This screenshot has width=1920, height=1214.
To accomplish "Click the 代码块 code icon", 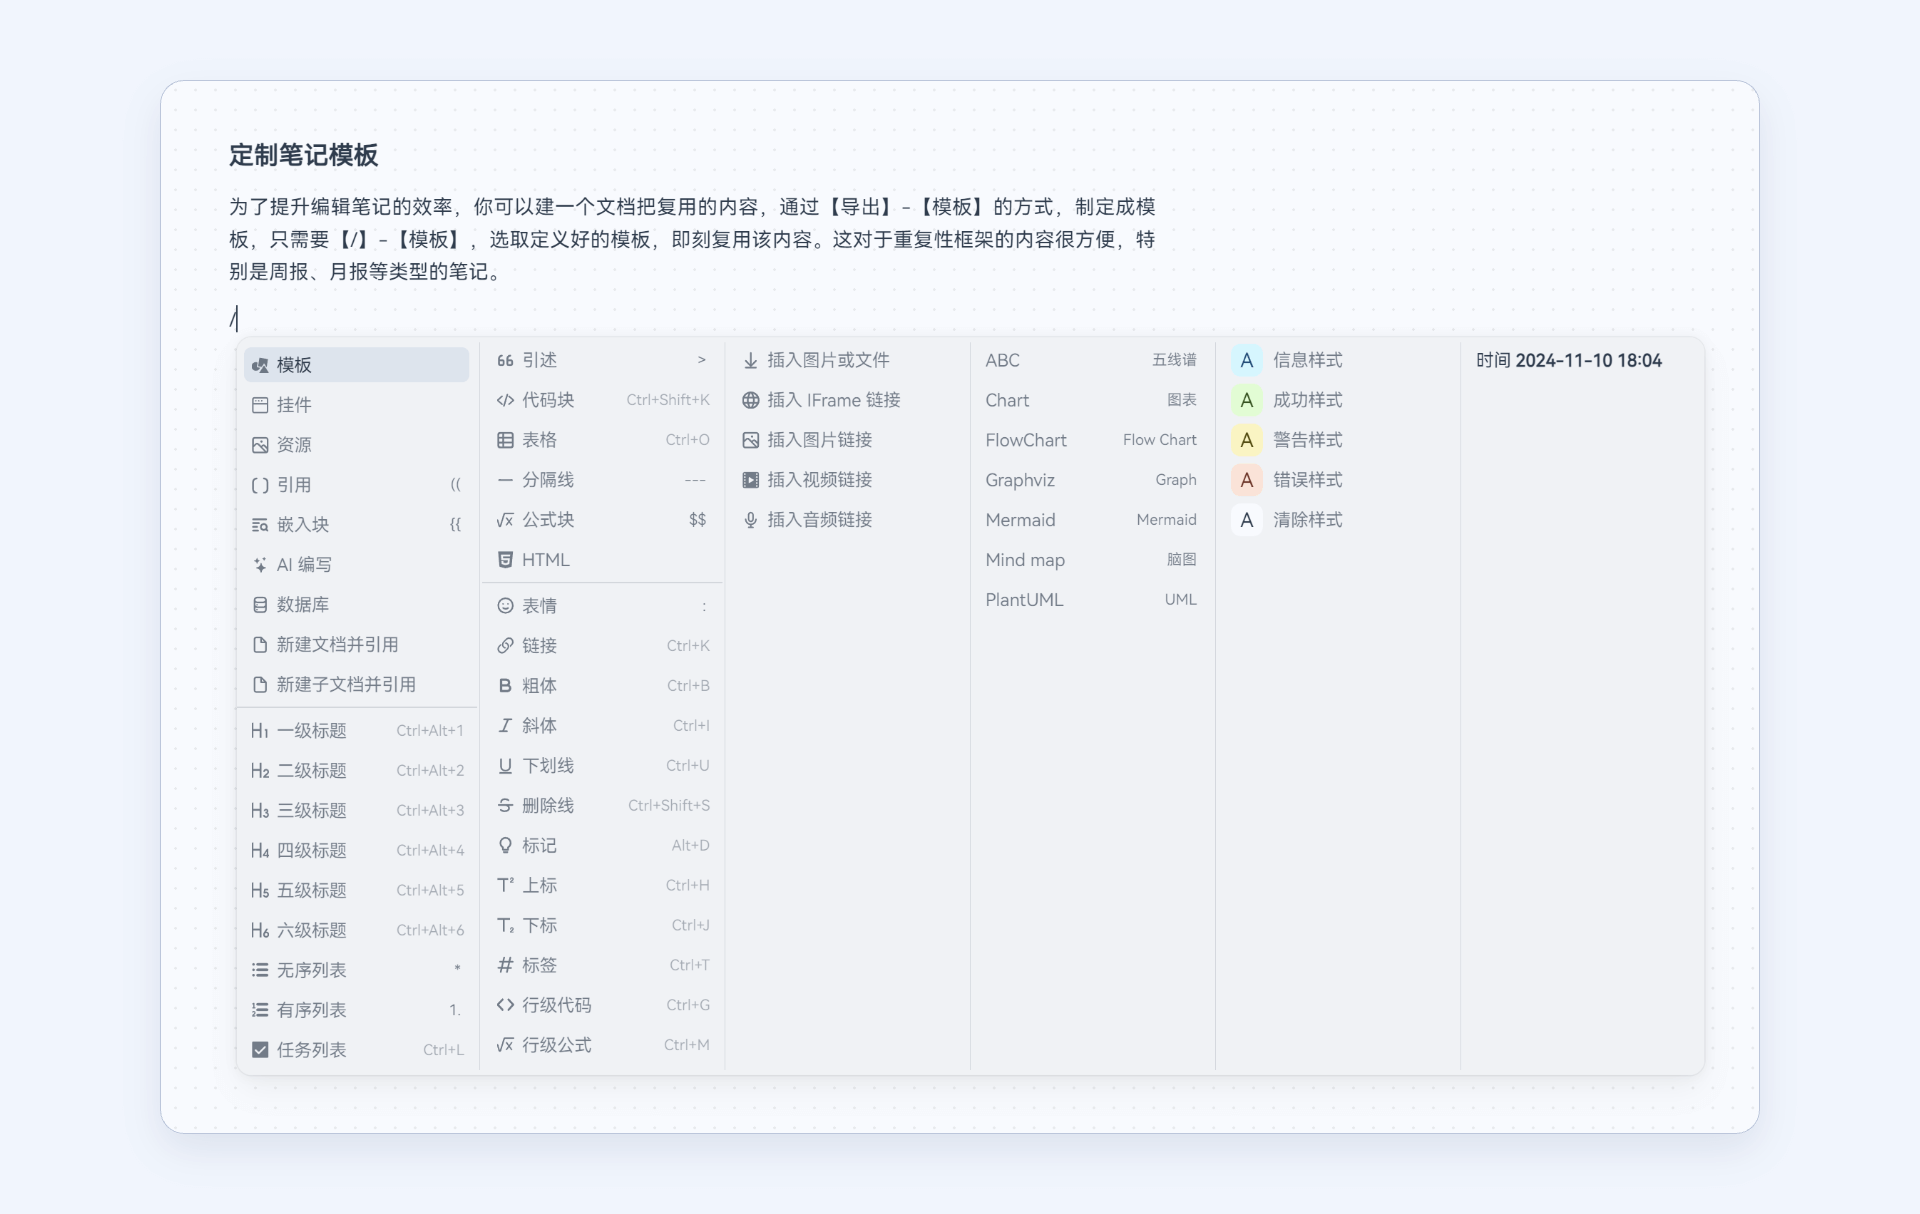I will coord(505,400).
